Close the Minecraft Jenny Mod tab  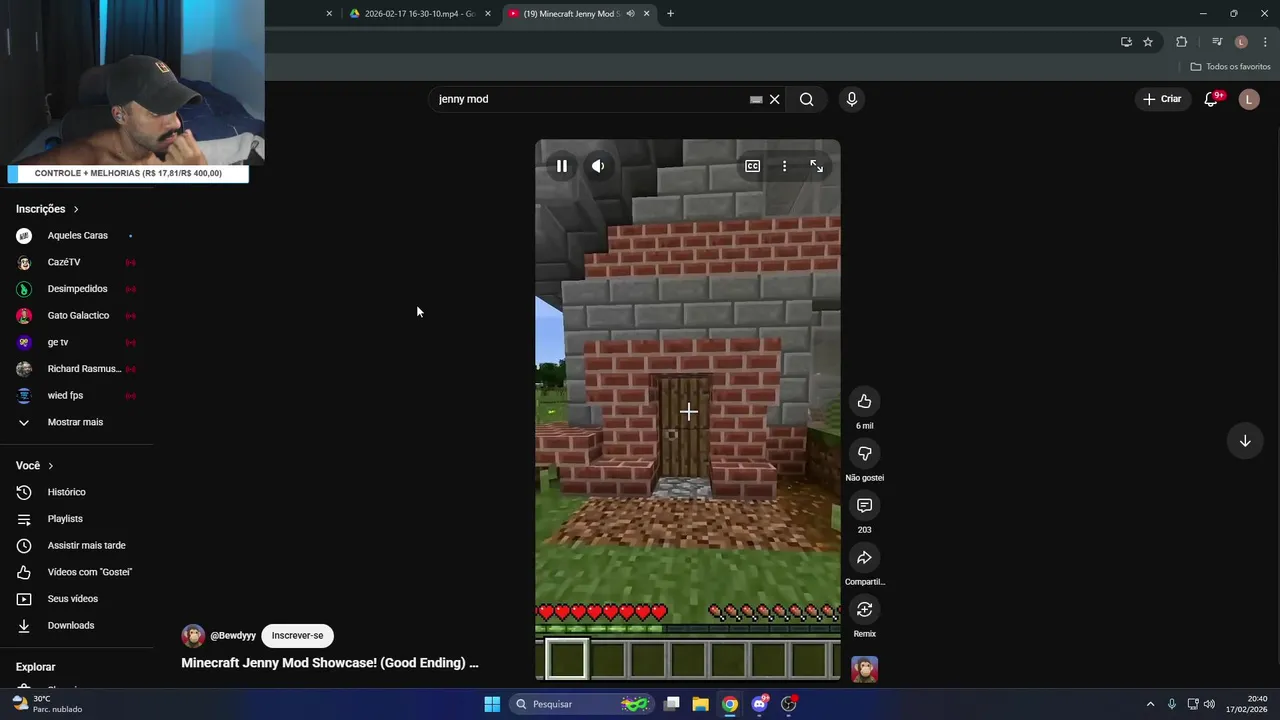[646, 14]
